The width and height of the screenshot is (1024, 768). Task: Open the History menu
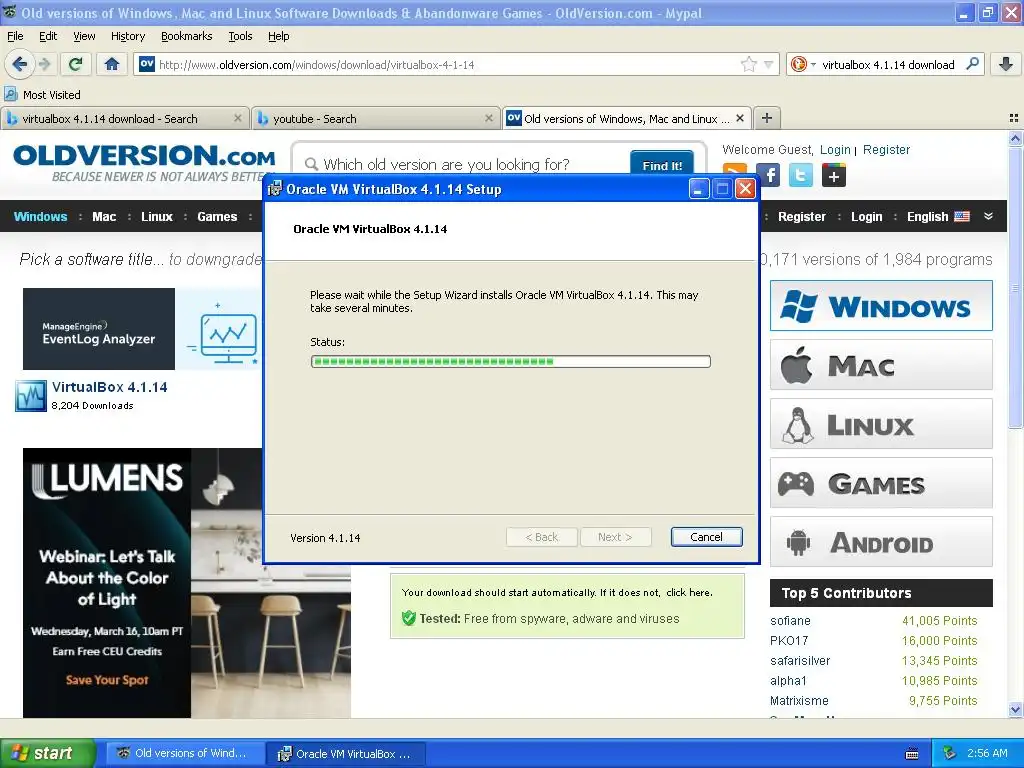coord(128,36)
